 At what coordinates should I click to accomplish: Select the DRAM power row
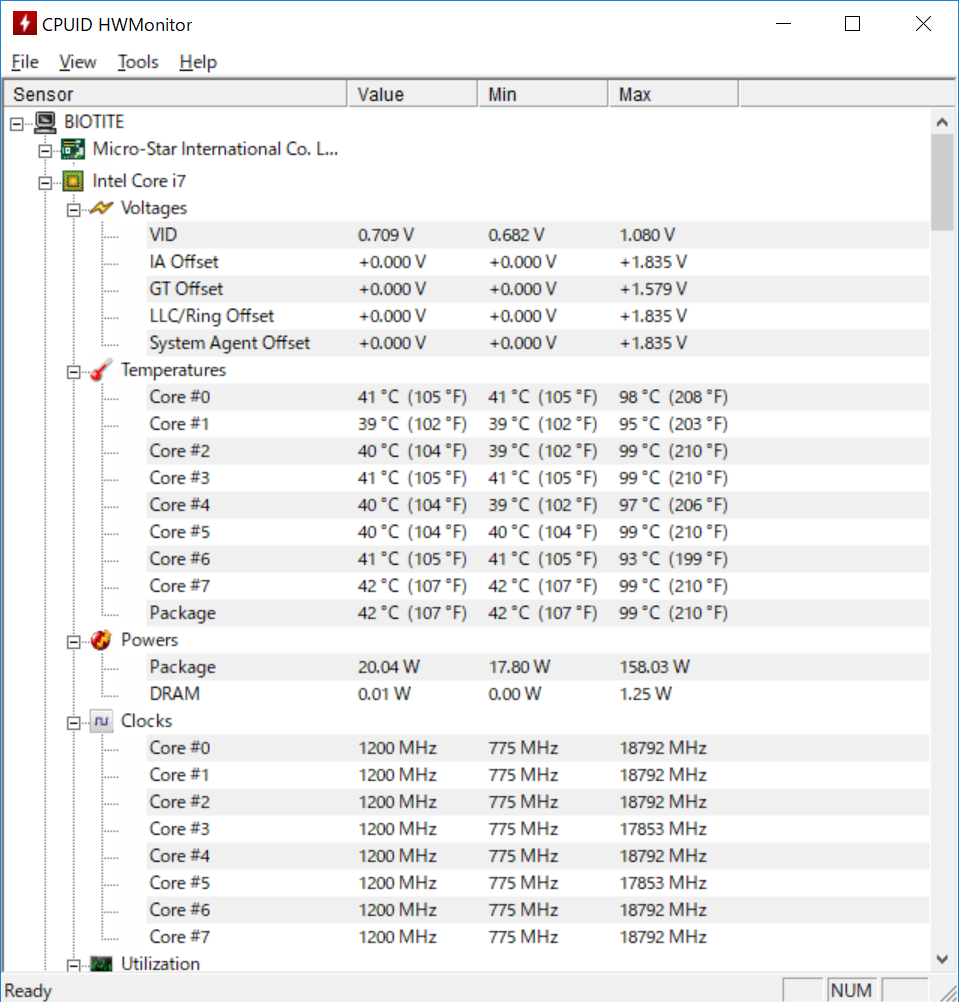coord(537,694)
